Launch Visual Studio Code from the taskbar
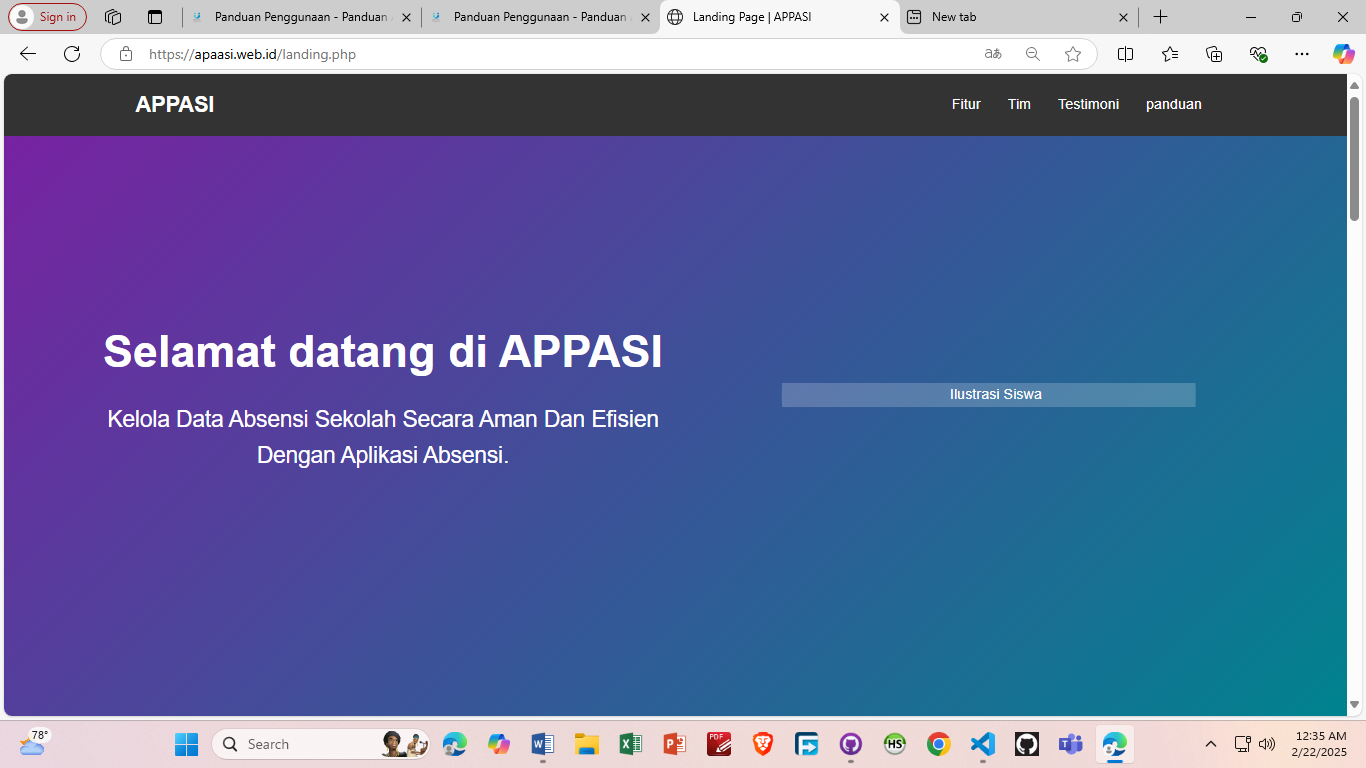 982,744
